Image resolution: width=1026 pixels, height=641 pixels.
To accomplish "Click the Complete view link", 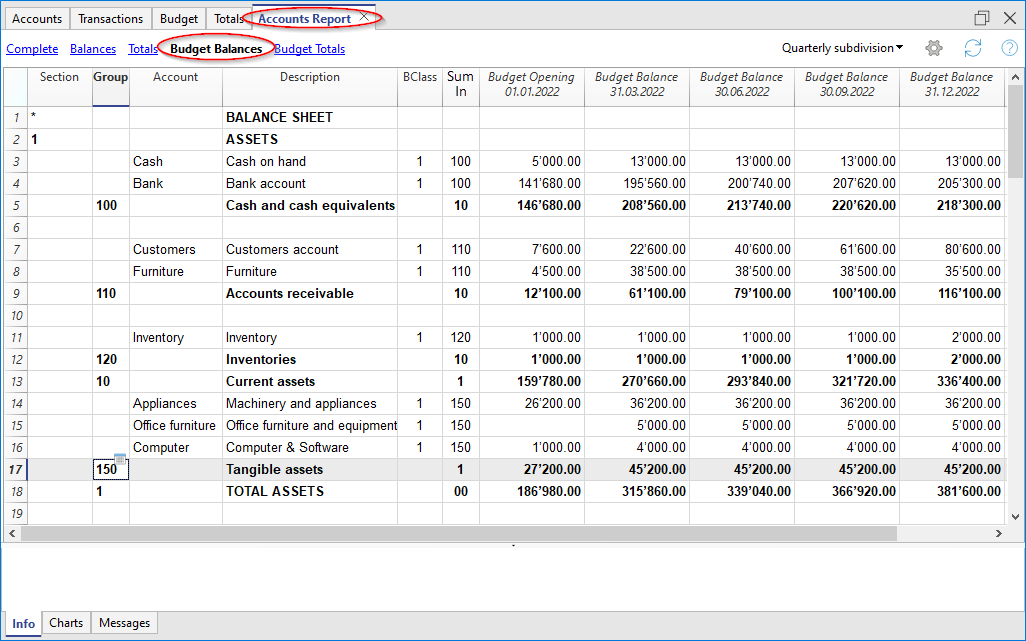I will [32, 49].
